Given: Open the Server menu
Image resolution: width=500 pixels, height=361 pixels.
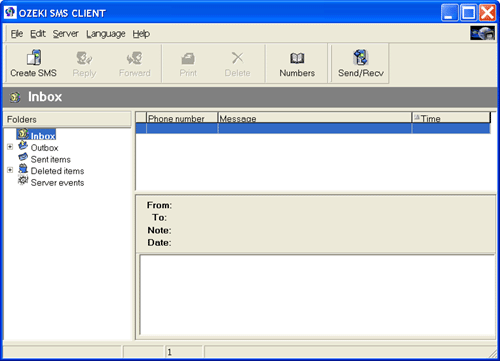Looking at the screenshot, I should (65, 34).
